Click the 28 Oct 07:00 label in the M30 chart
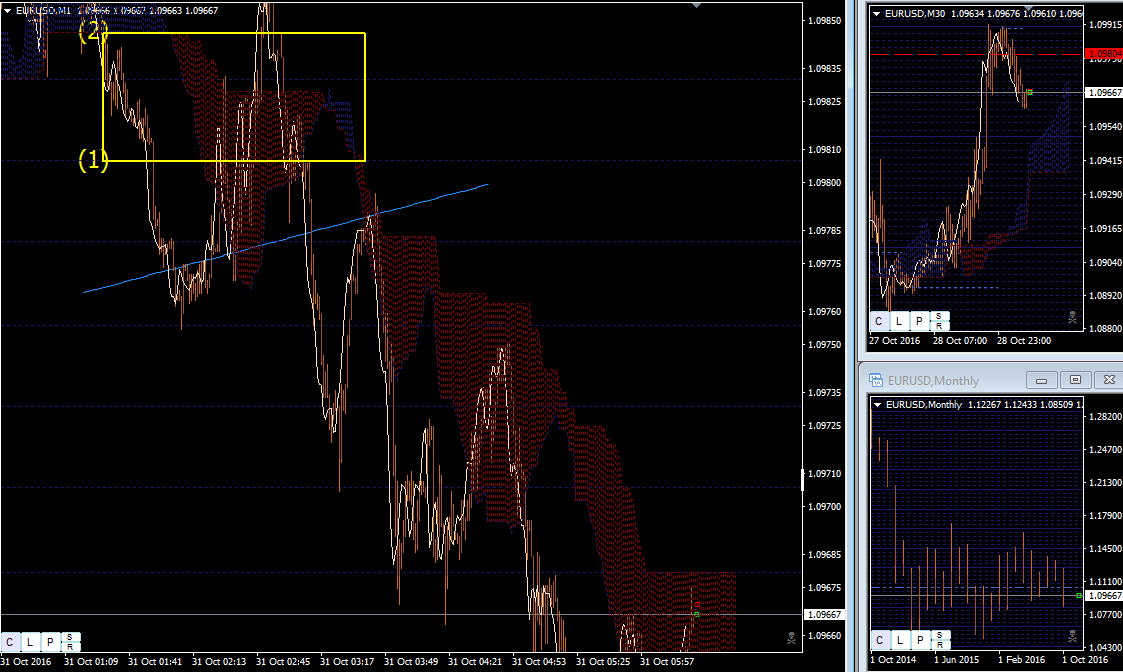Viewport: 1123px width, 672px height. pyautogui.click(x=960, y=340)
